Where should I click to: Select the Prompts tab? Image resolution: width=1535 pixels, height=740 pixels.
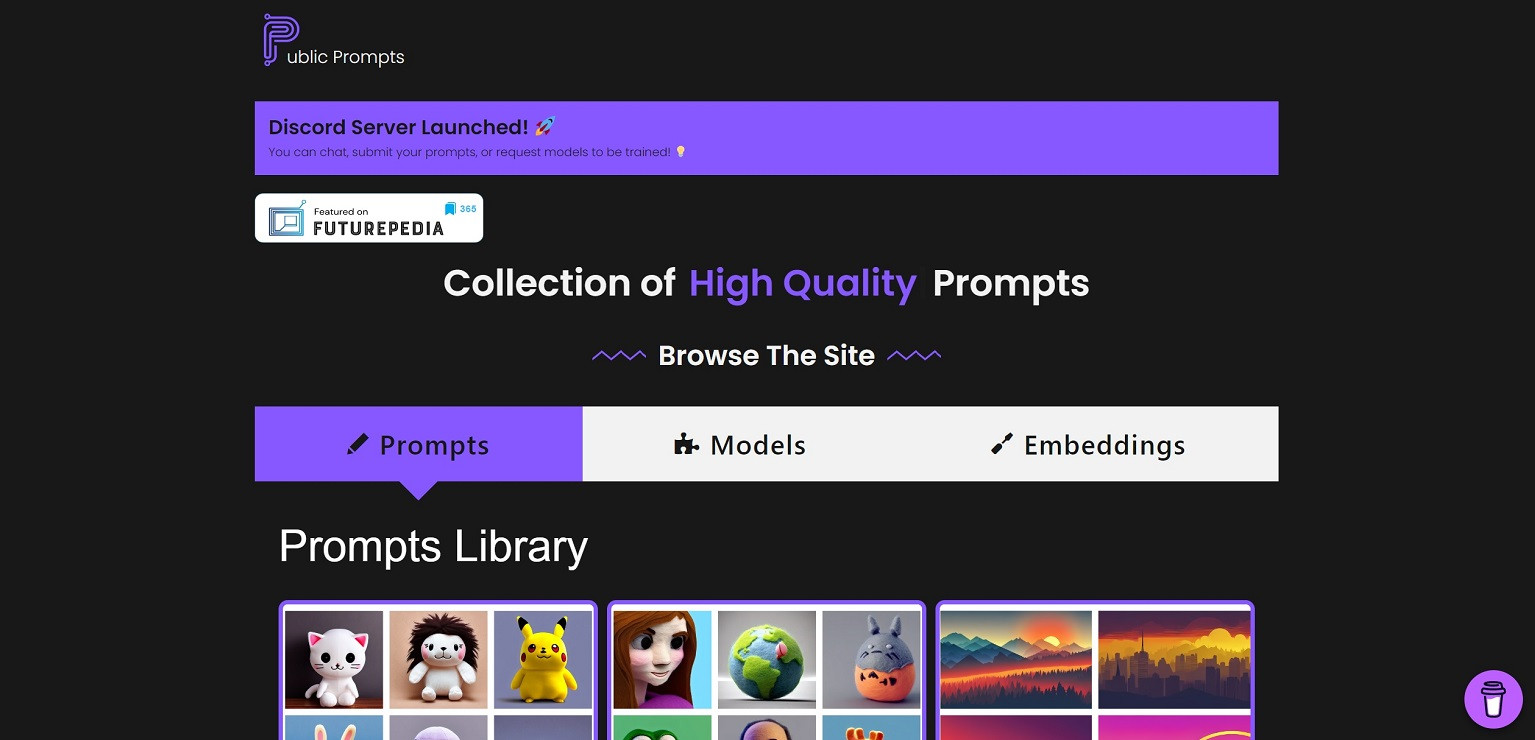pyautogui.click(x=419, y=444)
